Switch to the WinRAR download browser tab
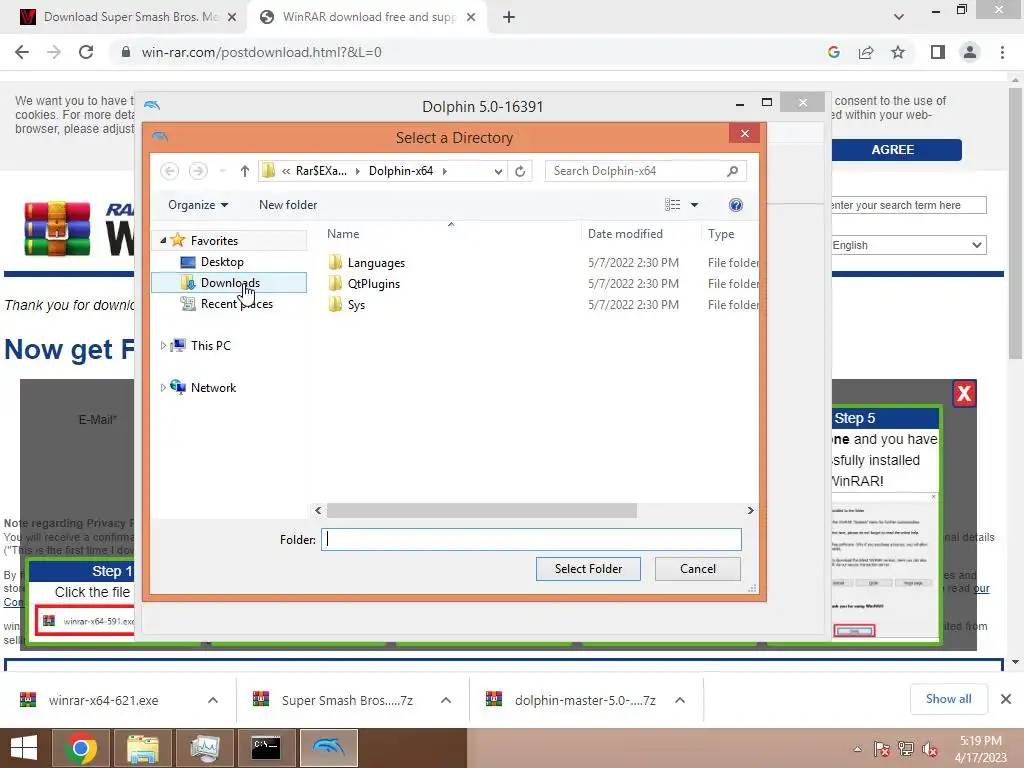 tap(369, 17)
